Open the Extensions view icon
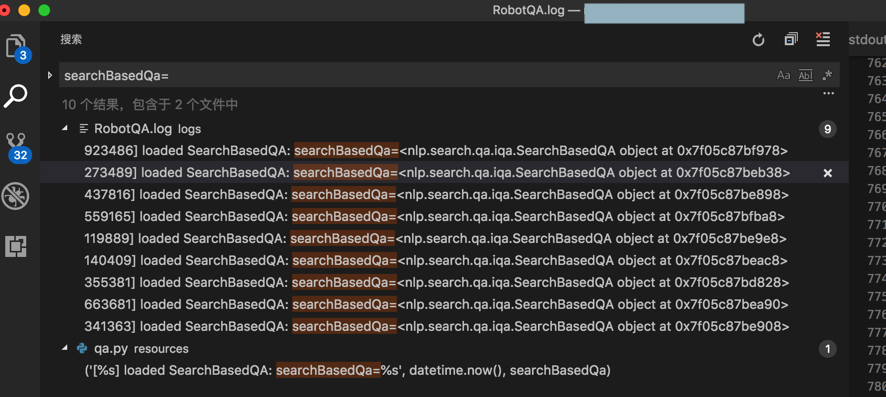The width and height of the screenshot is (886, 397). coord(16,246)
